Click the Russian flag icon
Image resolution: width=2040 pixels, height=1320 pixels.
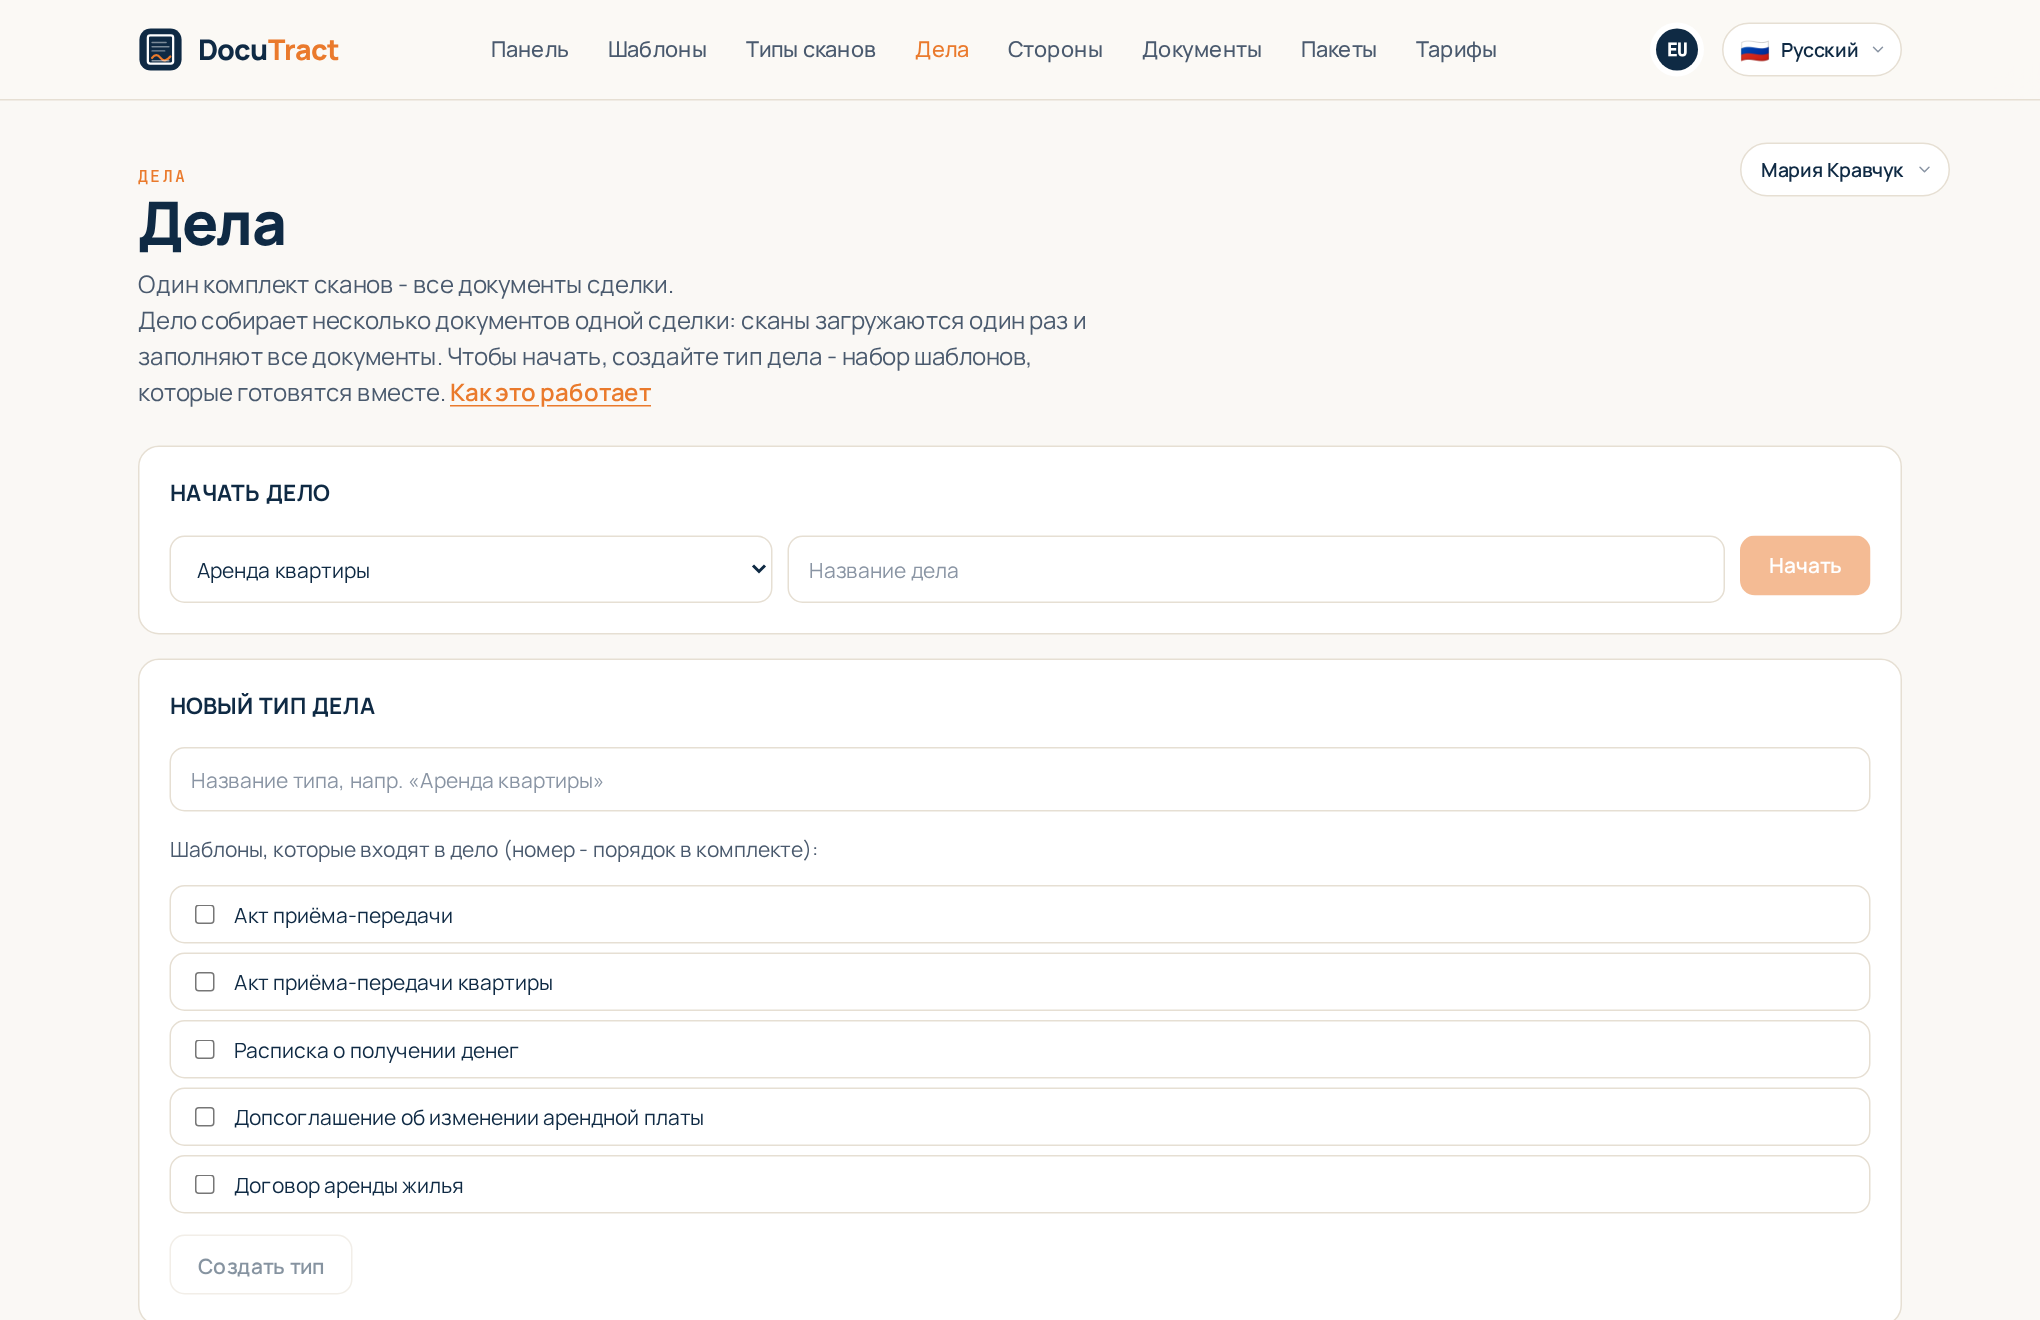click(1754, 50)
